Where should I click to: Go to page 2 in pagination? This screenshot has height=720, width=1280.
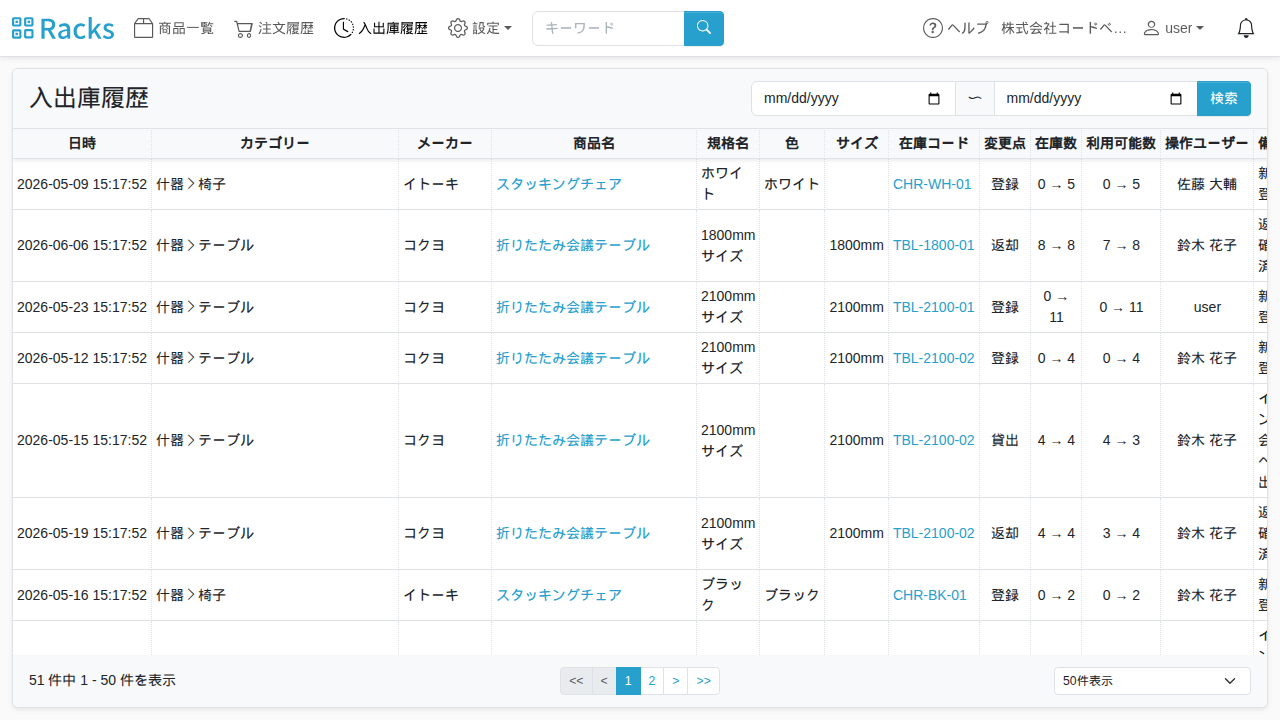[652, 681]
